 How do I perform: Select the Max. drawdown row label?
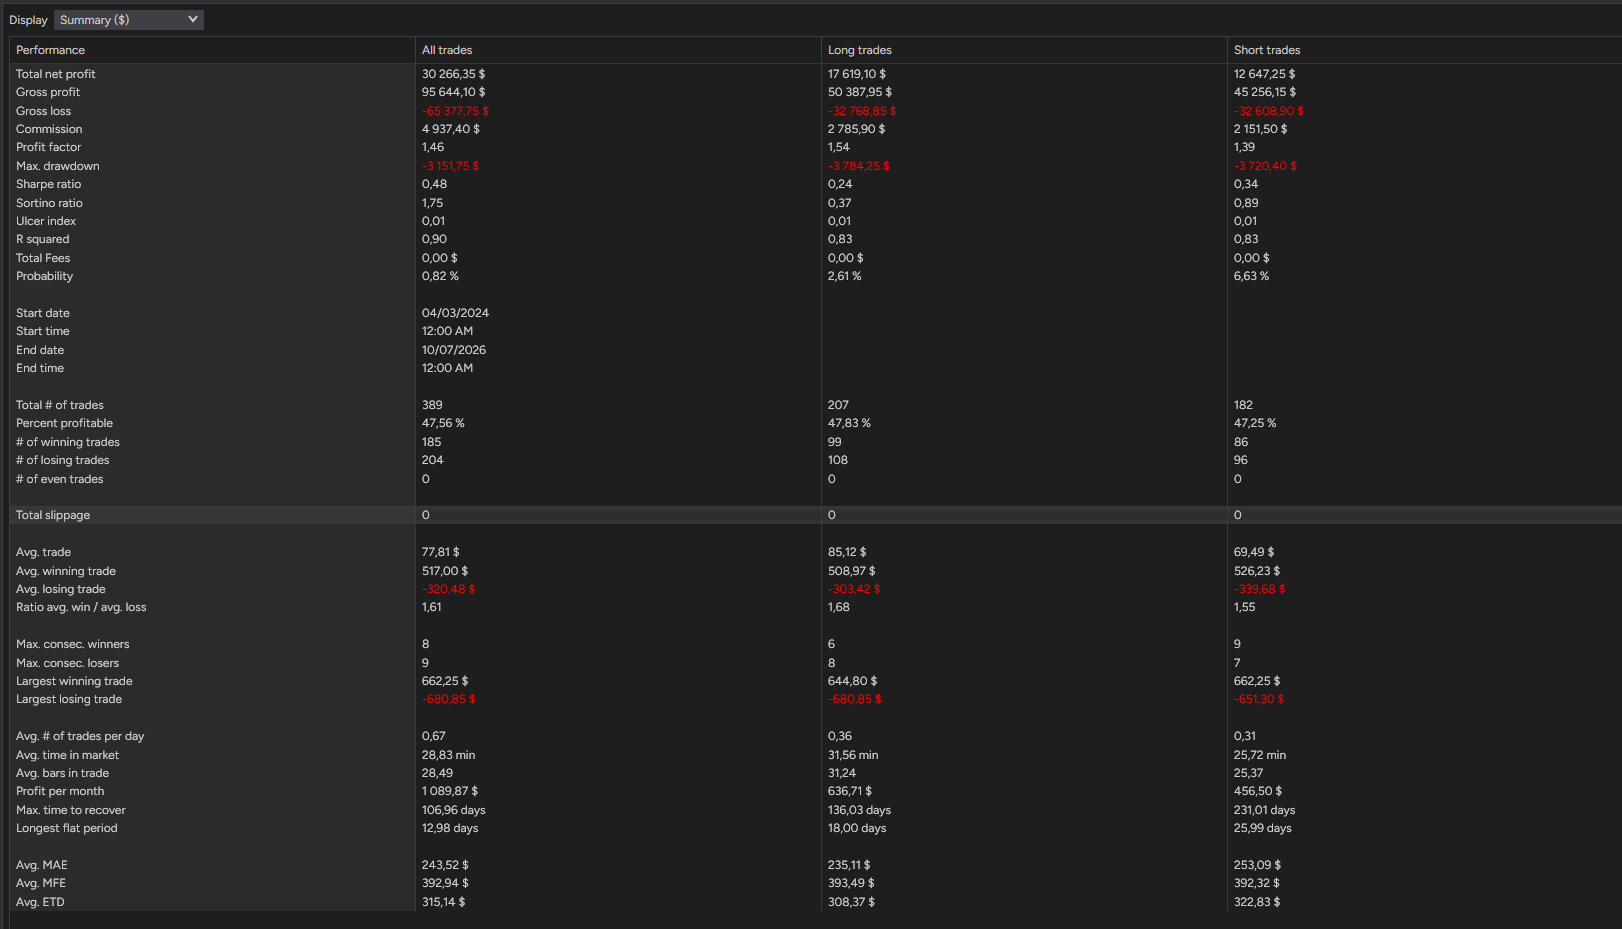[x=58, y=166]
